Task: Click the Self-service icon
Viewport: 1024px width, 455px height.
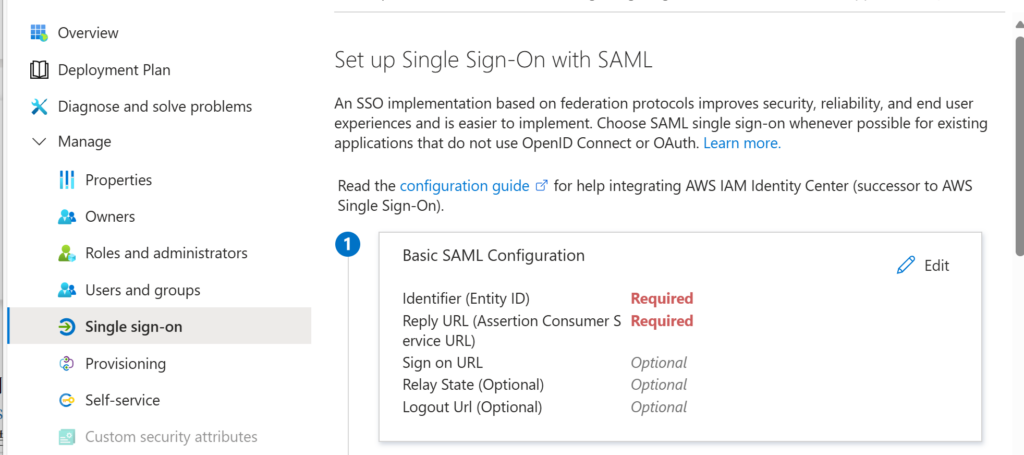Action: [x=67, y=400]
